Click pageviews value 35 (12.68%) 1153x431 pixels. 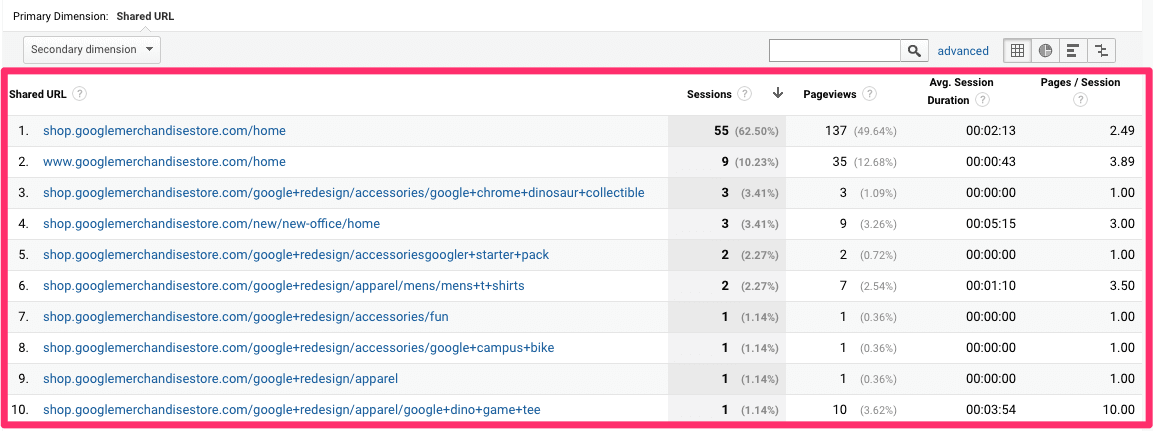(x=864, y=162)
